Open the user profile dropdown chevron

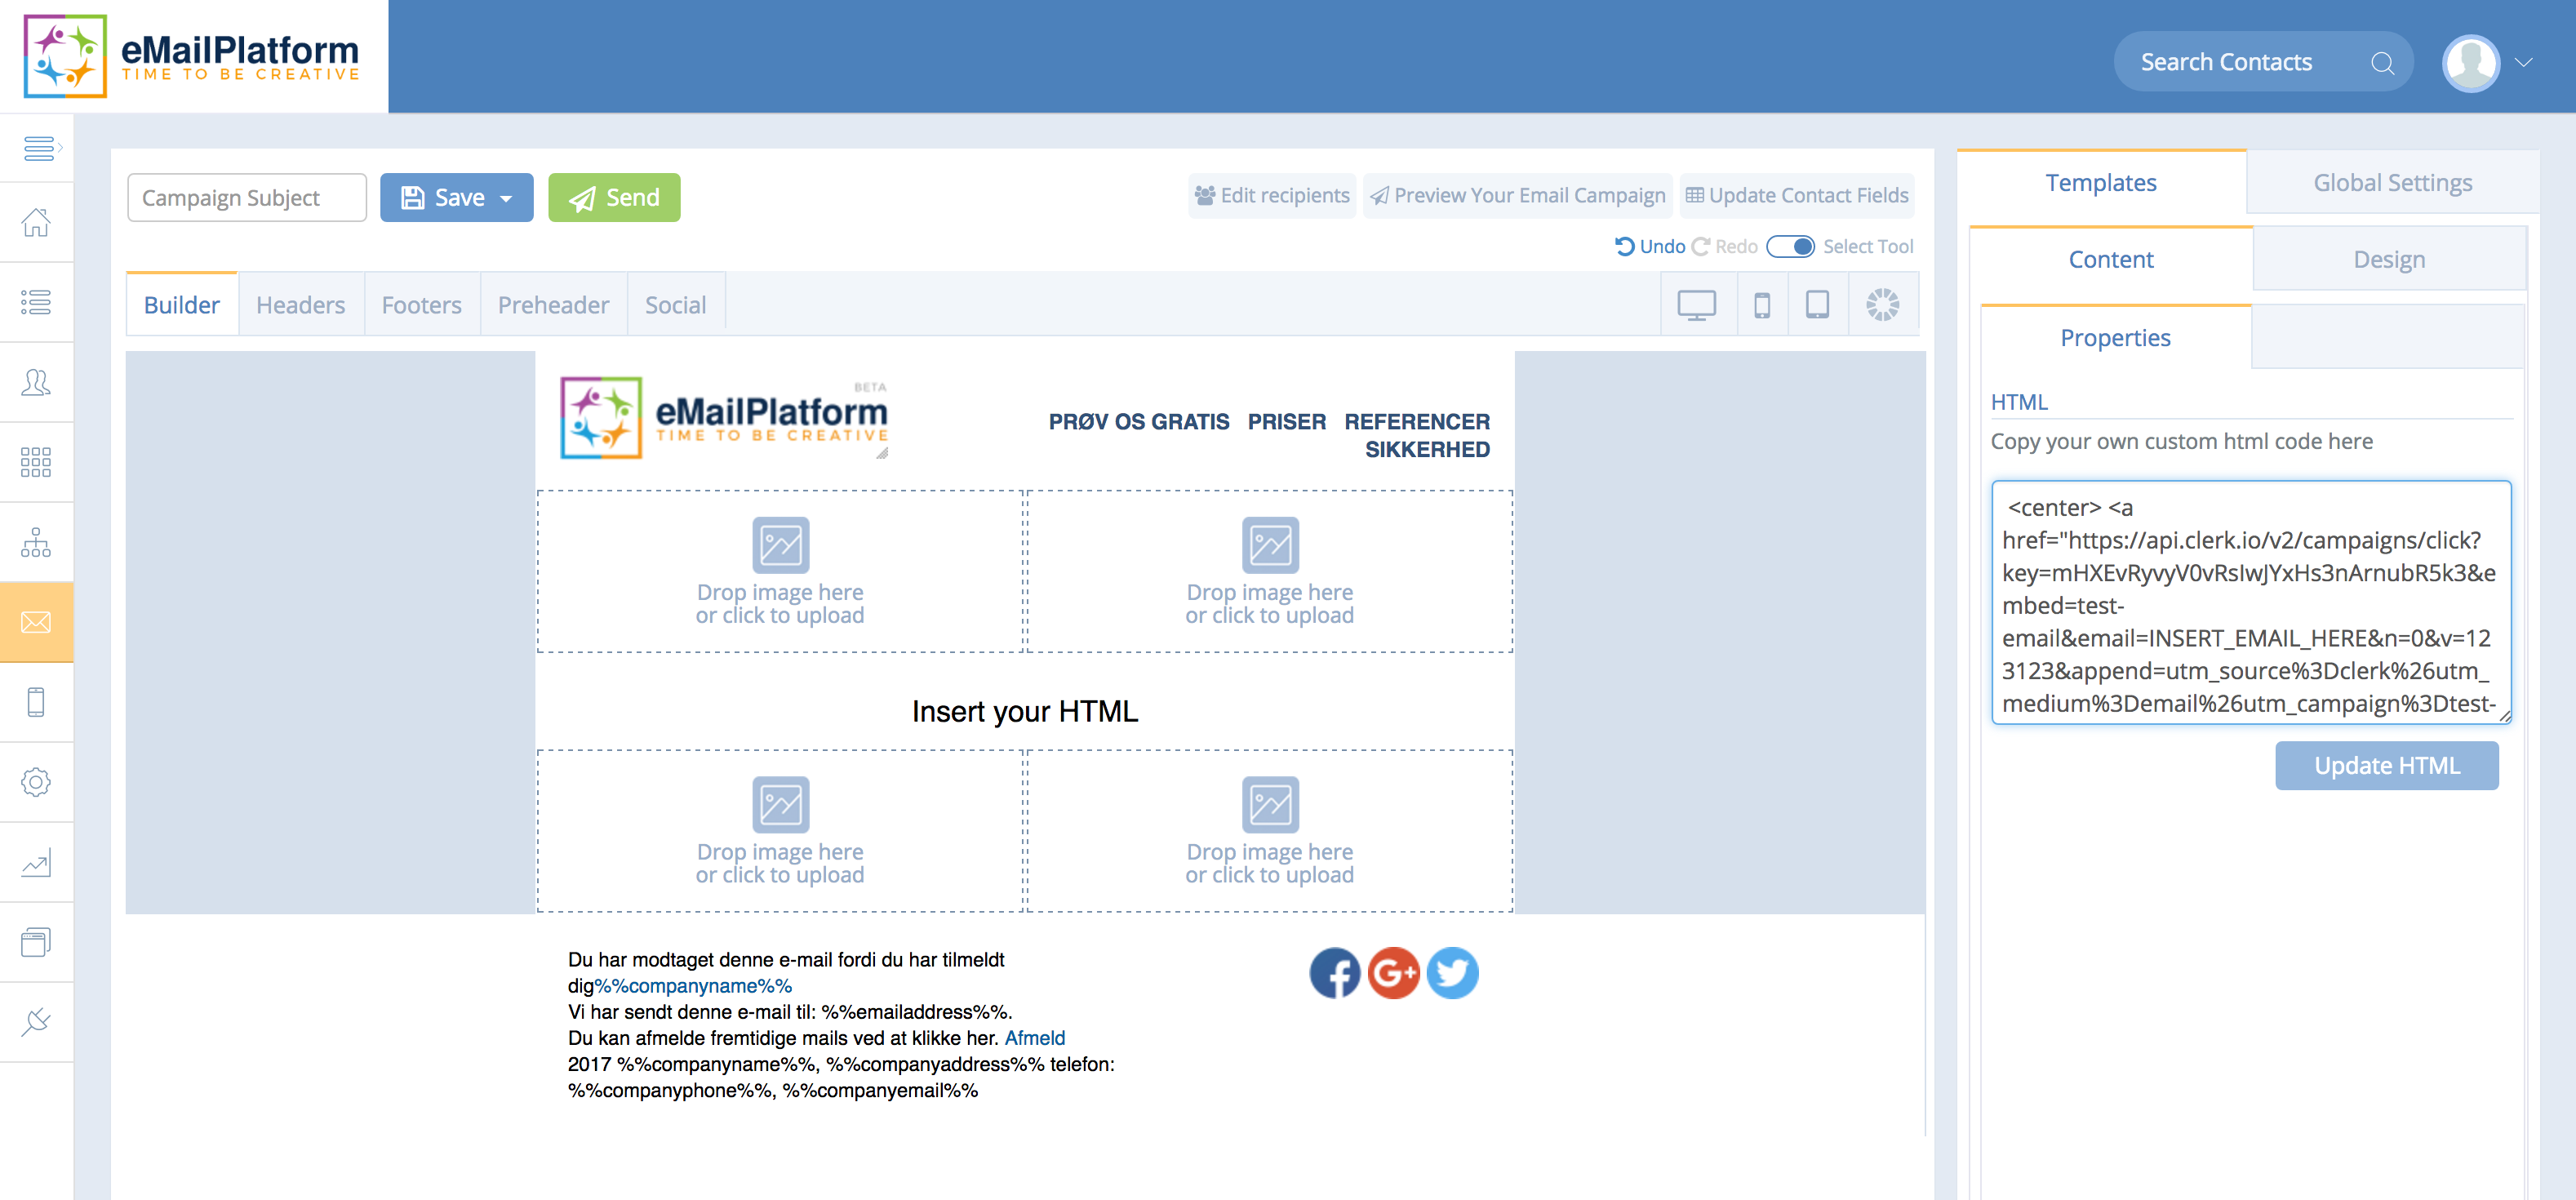2523,62
